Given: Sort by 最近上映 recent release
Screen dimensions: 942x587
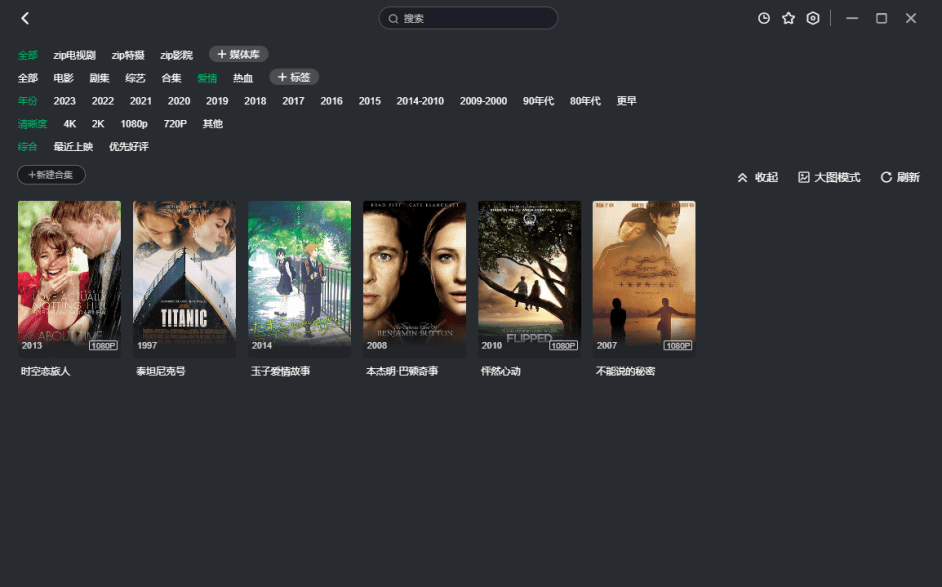Looking at the screenshot, I should 73,147.
